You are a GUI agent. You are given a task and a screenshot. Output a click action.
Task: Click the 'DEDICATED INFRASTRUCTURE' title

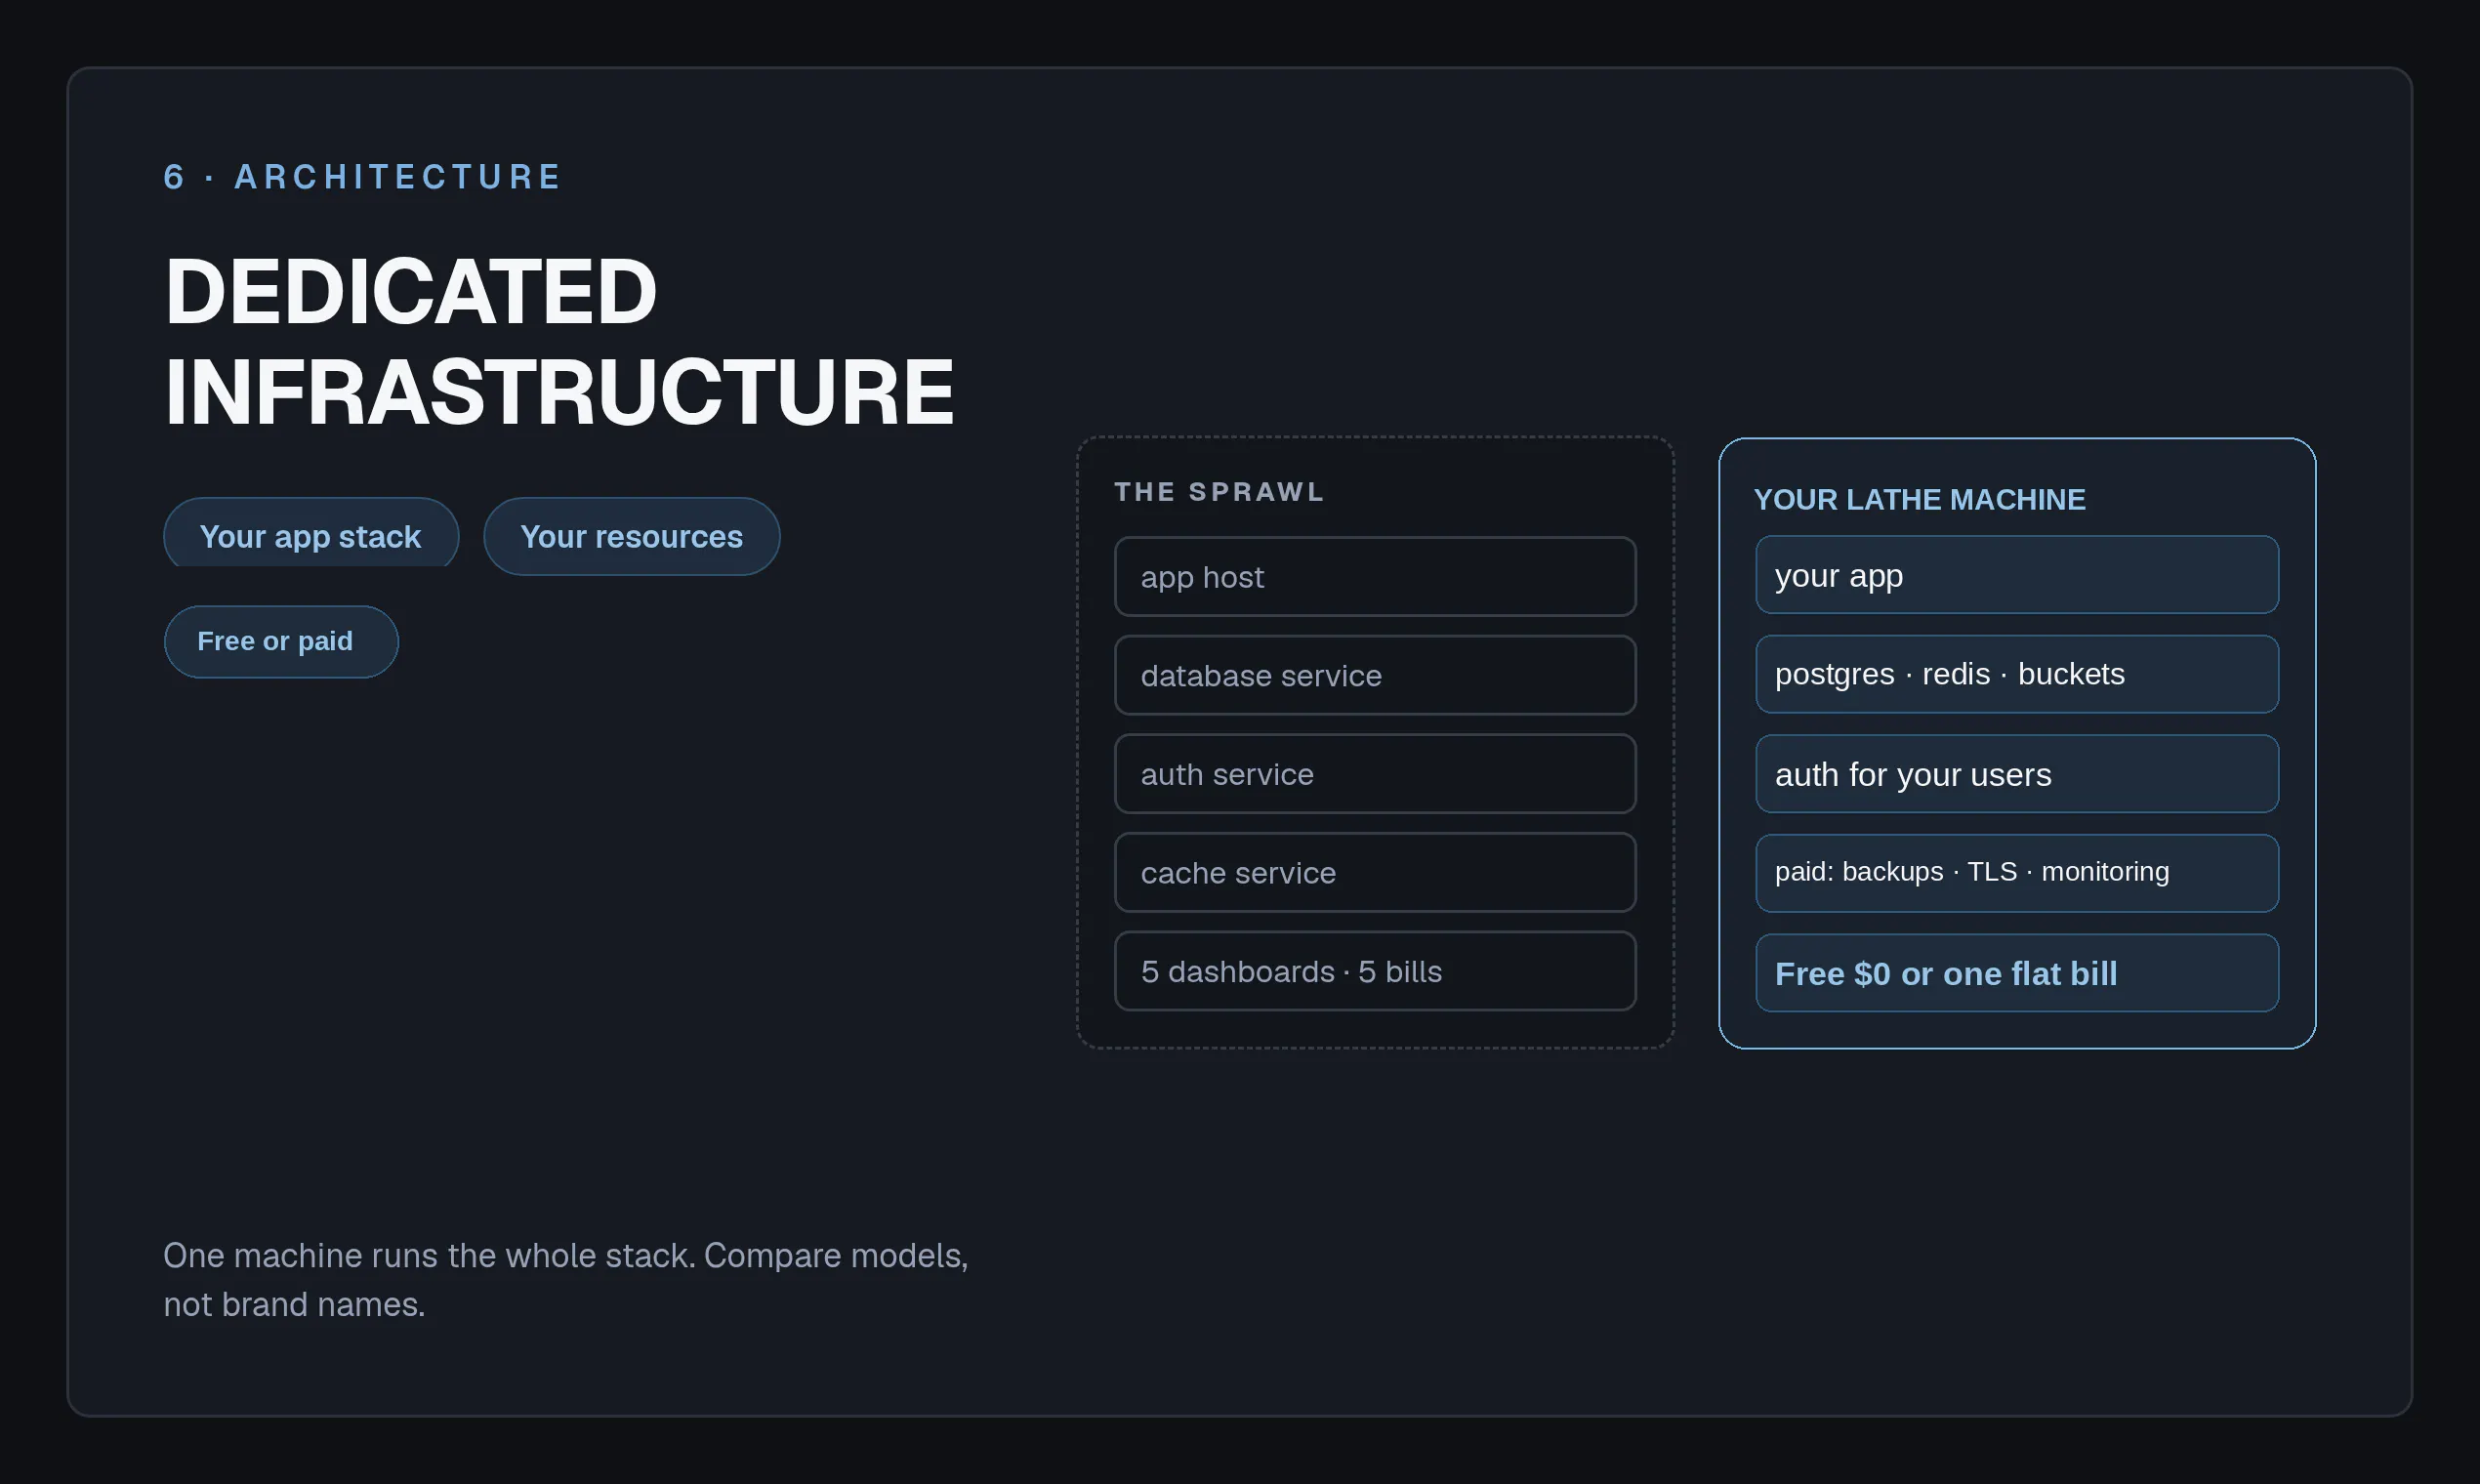(x=559, y=341)
